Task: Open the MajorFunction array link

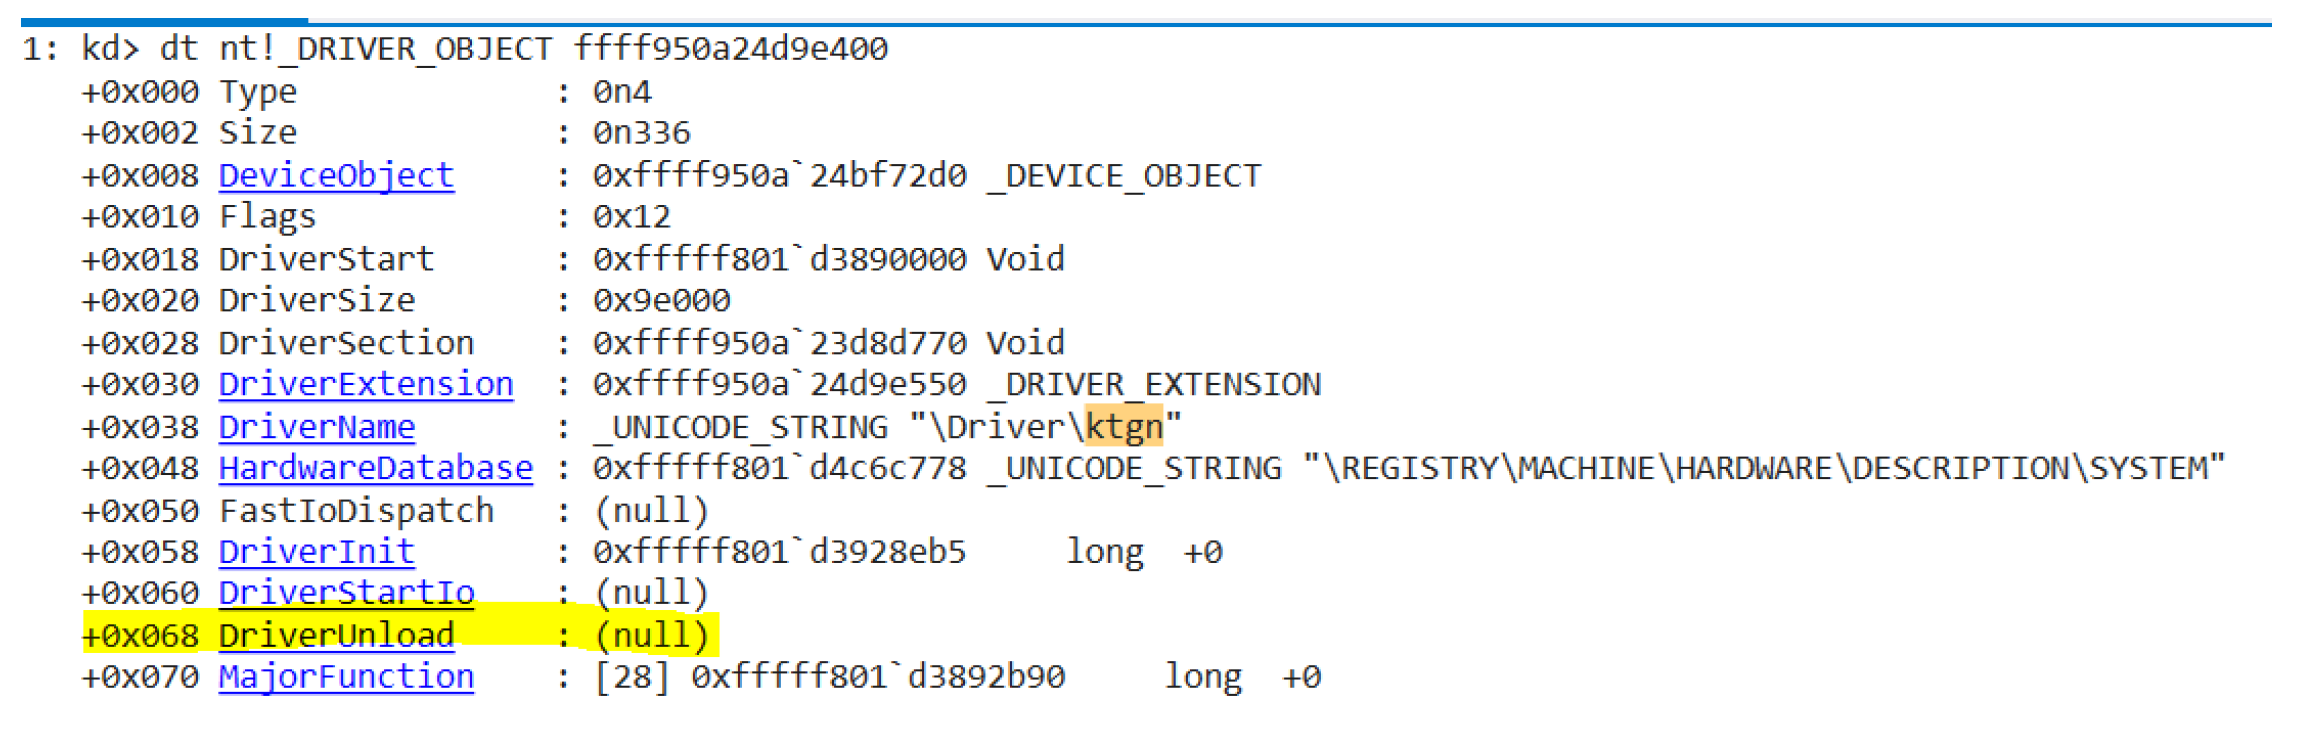Action: pos(346,678)
